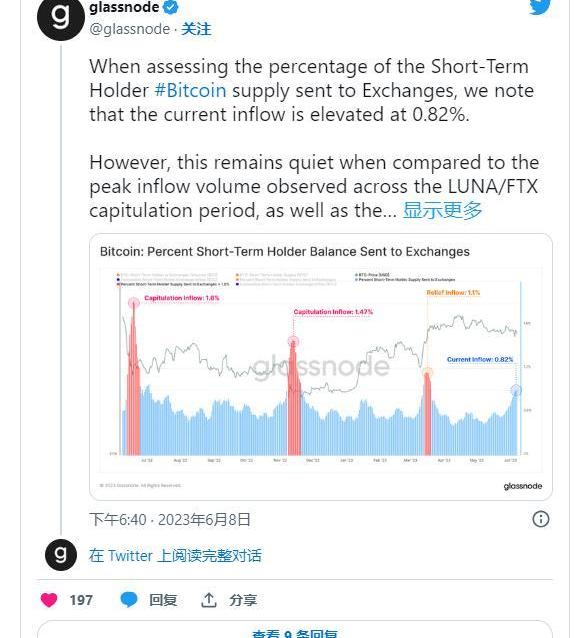
Task: Open the #Bitcoin hashtag
Action: (x=190, y=91)
